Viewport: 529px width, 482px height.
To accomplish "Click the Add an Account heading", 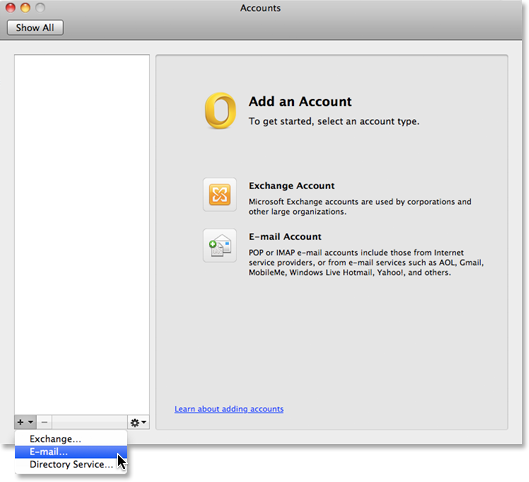I will coord(300,101).
